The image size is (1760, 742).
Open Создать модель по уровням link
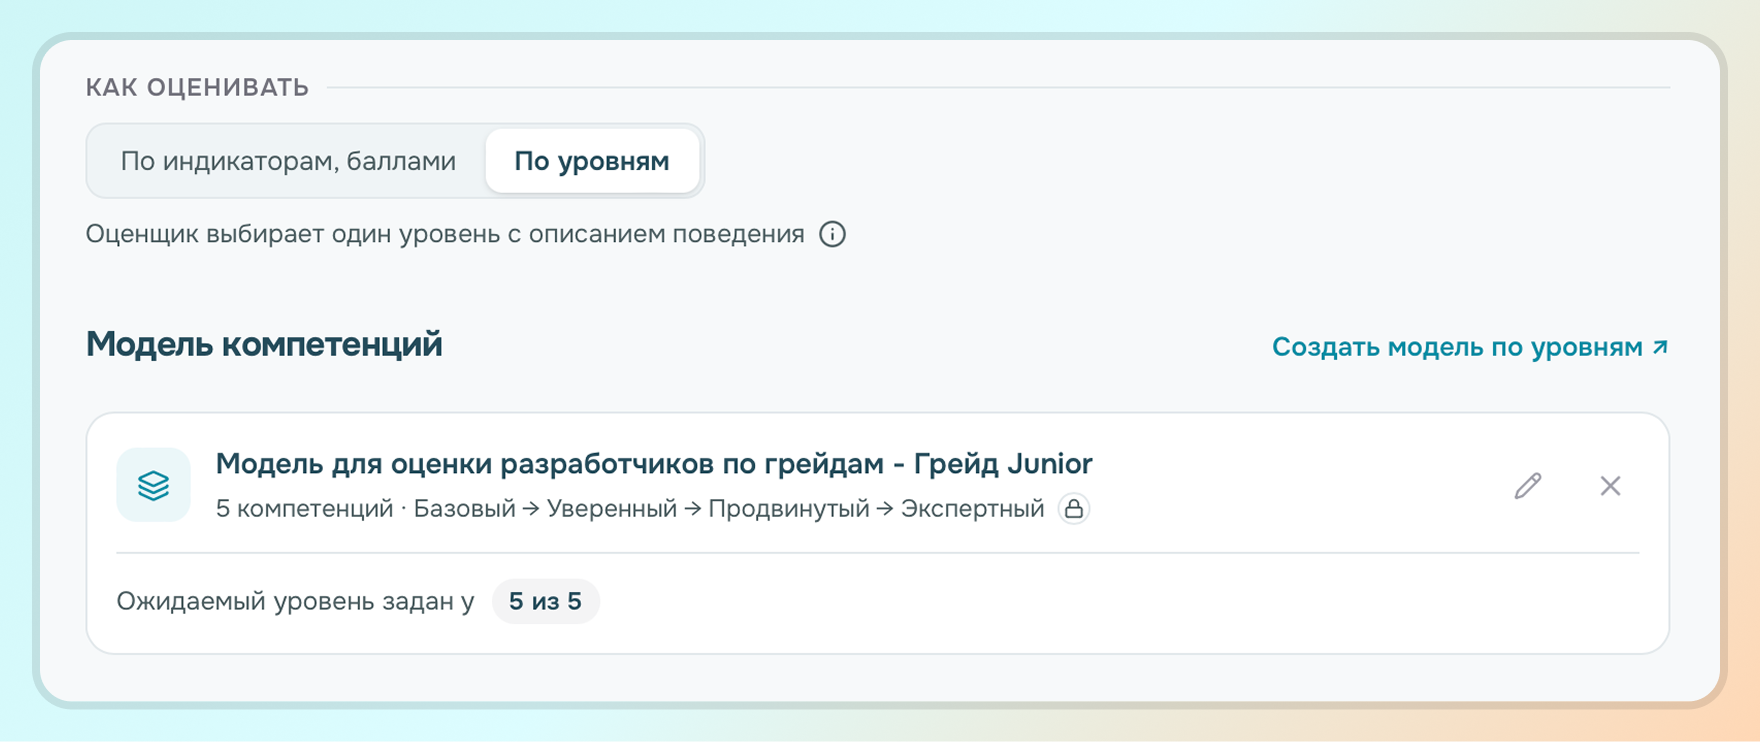[1470, 347]
